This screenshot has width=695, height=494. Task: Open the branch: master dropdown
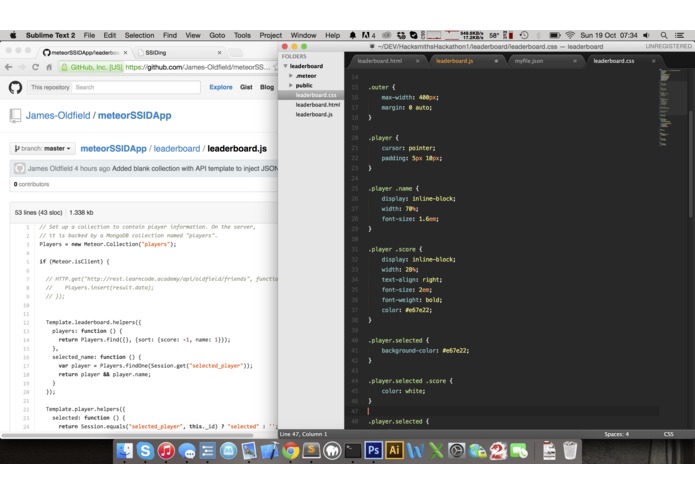coord(43,148)
